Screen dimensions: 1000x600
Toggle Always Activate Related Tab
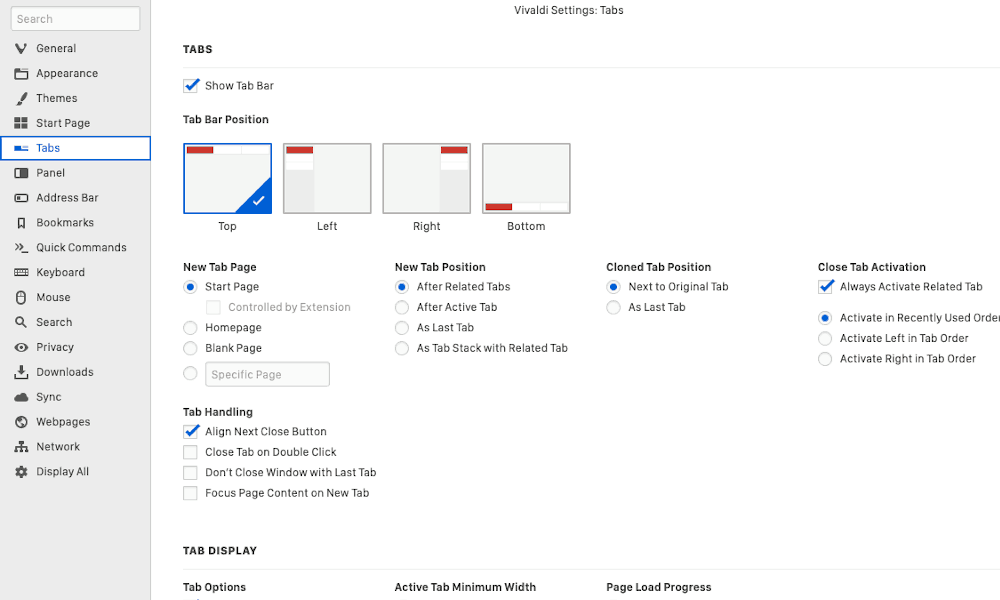[825, 286]
